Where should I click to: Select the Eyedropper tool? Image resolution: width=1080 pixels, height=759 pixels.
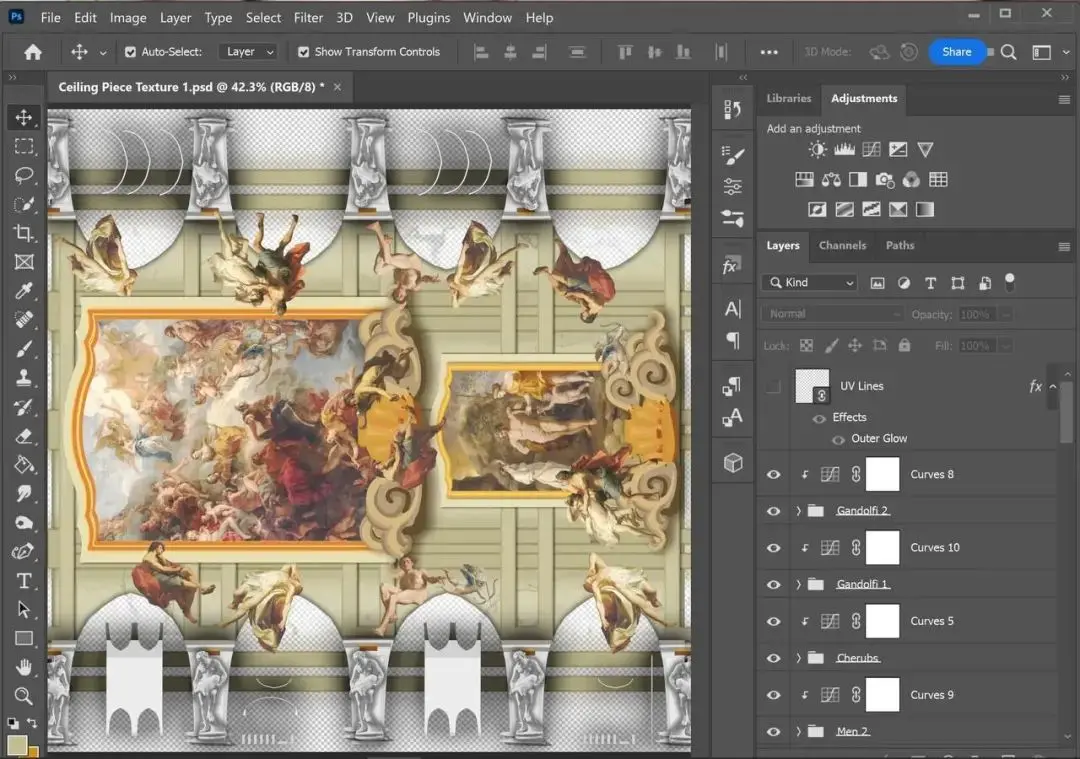coord(24,291)
